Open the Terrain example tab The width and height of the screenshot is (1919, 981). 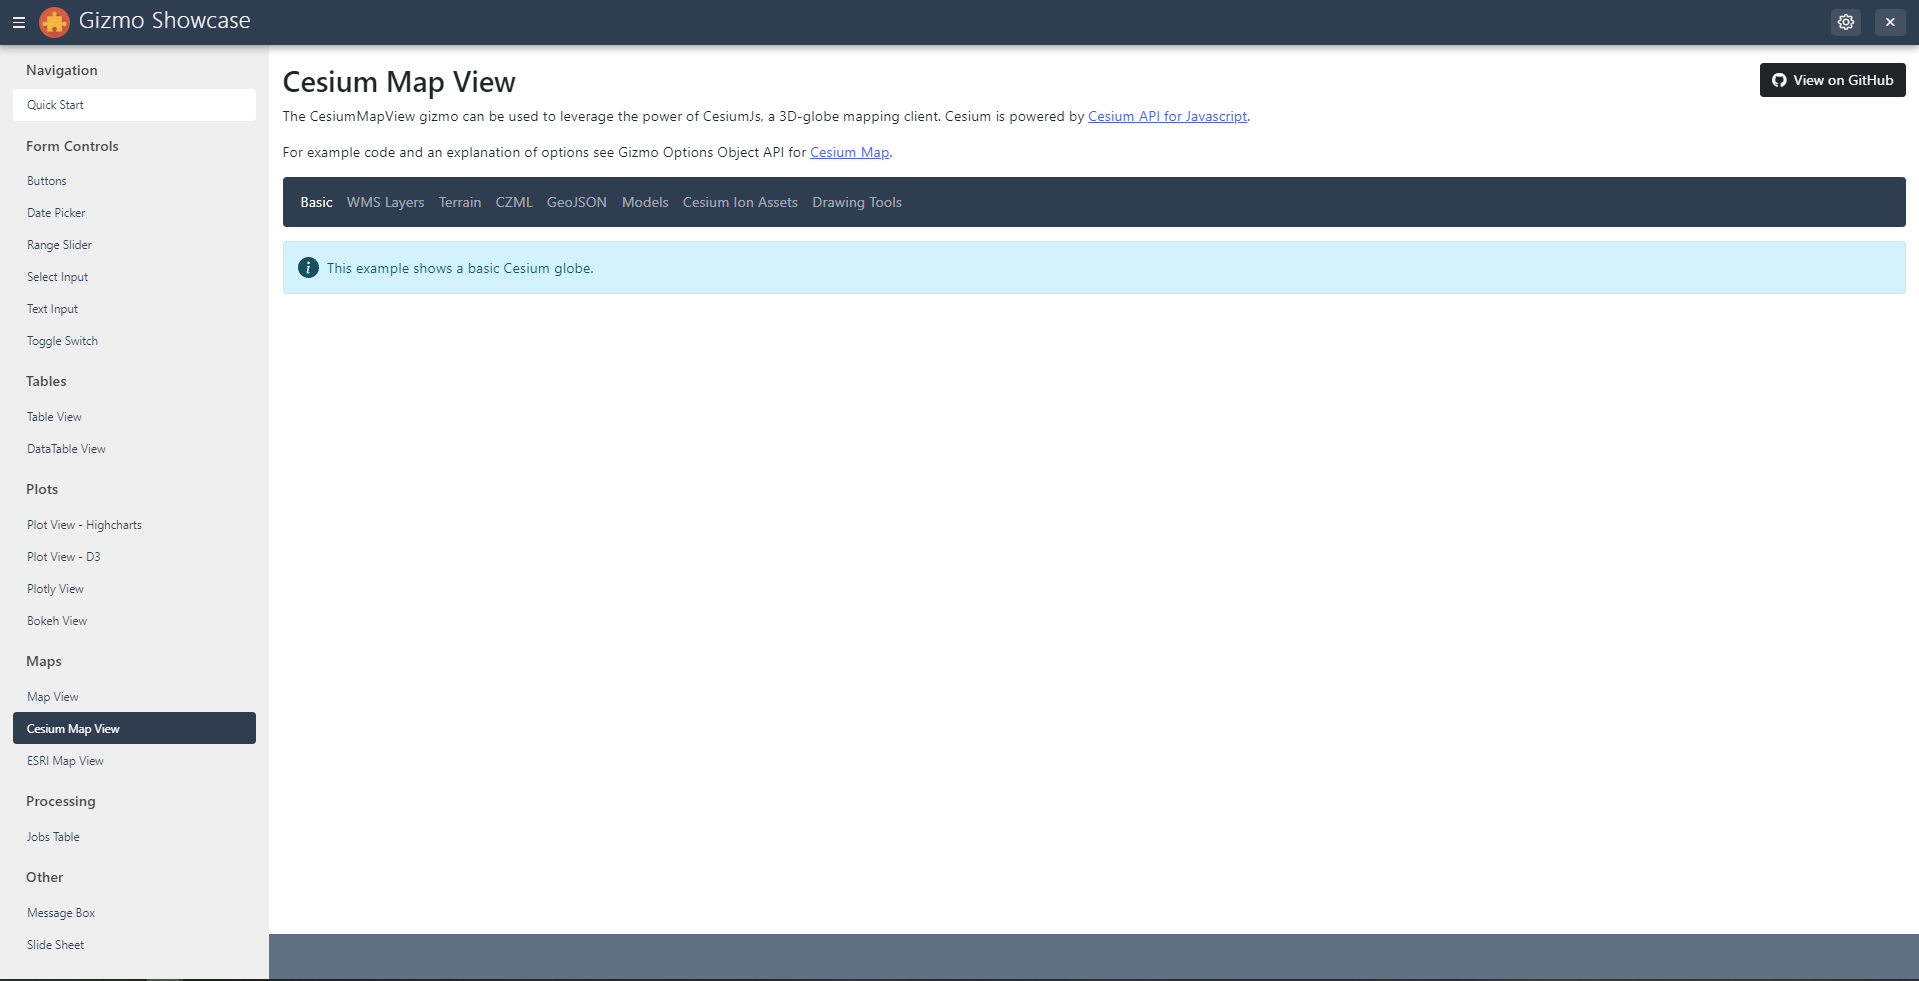pyautogui.click(x=459, y=202)
